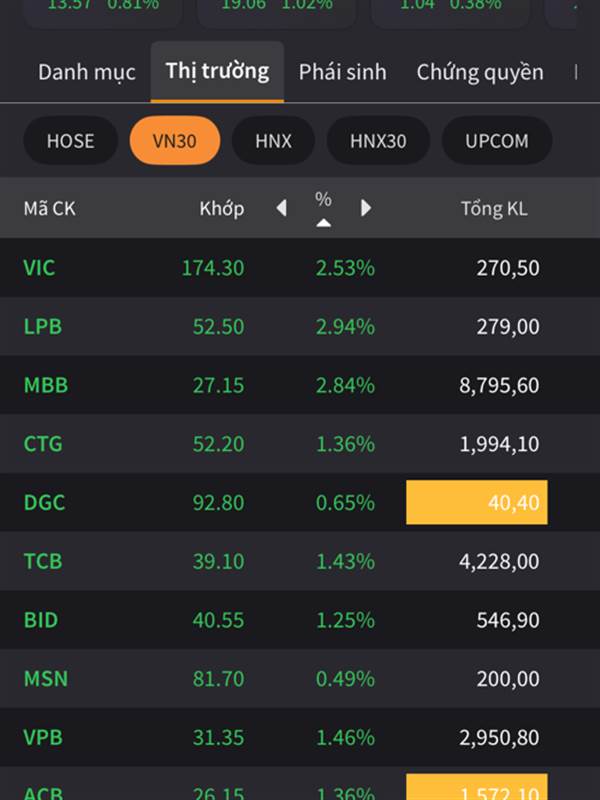This screenshot has height=800, width=600.
Task: Open the Phái sinh tab
Action: pyautogui.click(x=342, y=72)
